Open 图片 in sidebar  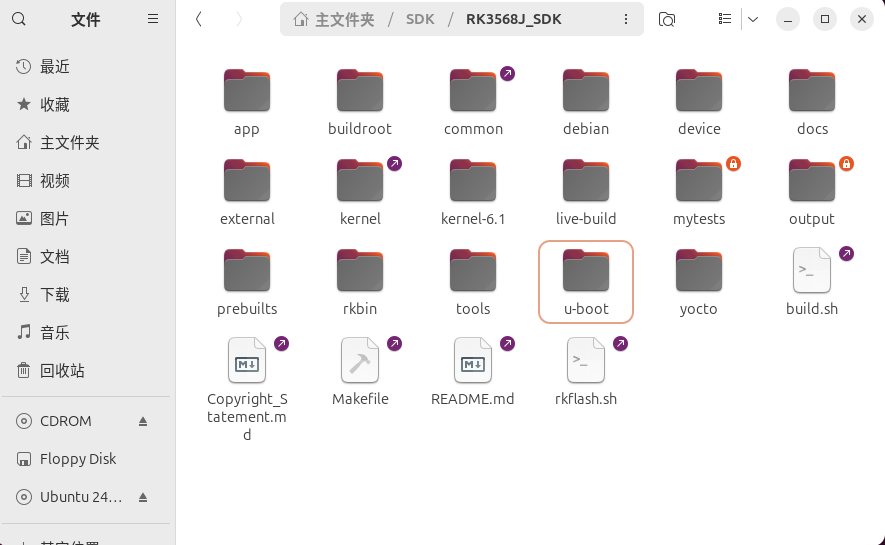(x=86, y=218)
